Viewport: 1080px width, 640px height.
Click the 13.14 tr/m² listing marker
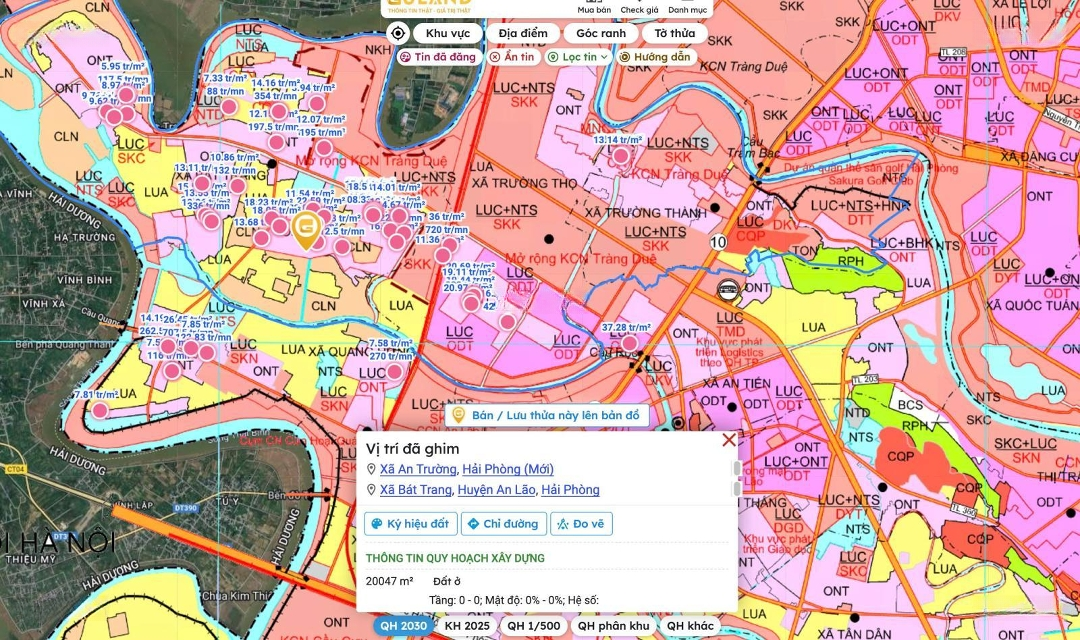point(621,156)
